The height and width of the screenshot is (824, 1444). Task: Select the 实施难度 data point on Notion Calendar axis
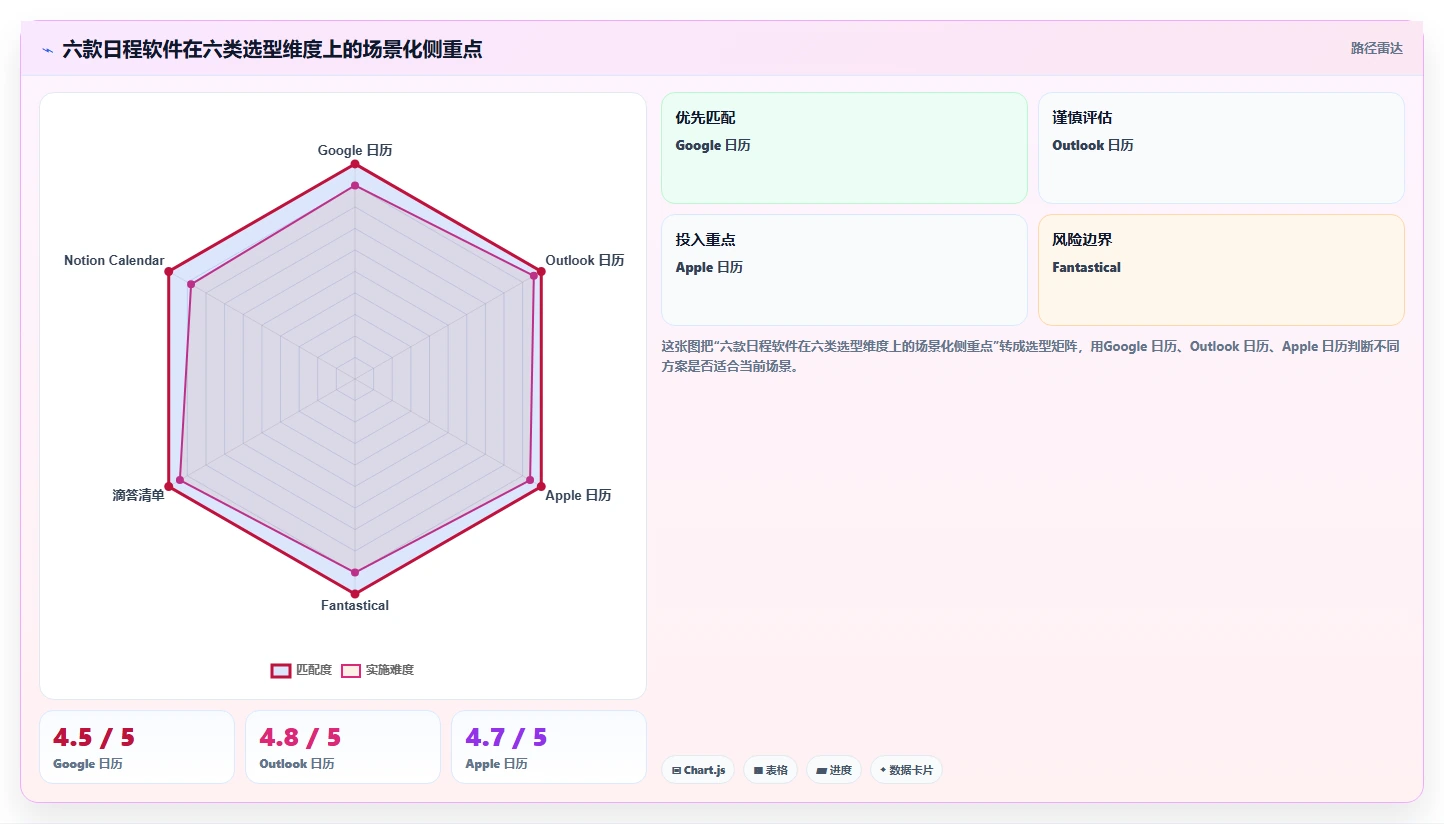point(191,285)
